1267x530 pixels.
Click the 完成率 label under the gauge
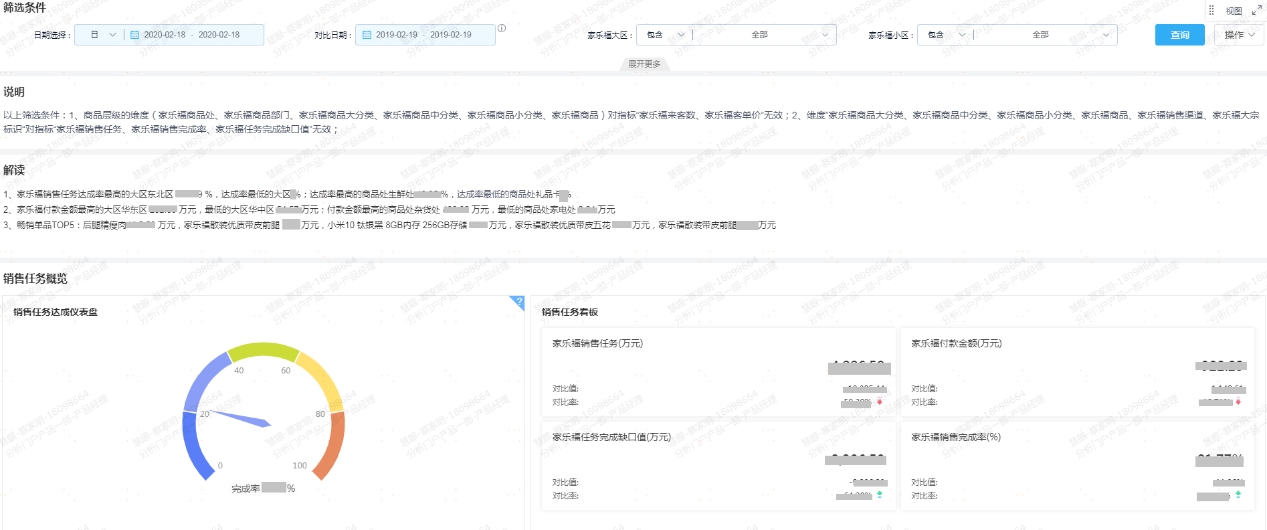coord(245,488)
